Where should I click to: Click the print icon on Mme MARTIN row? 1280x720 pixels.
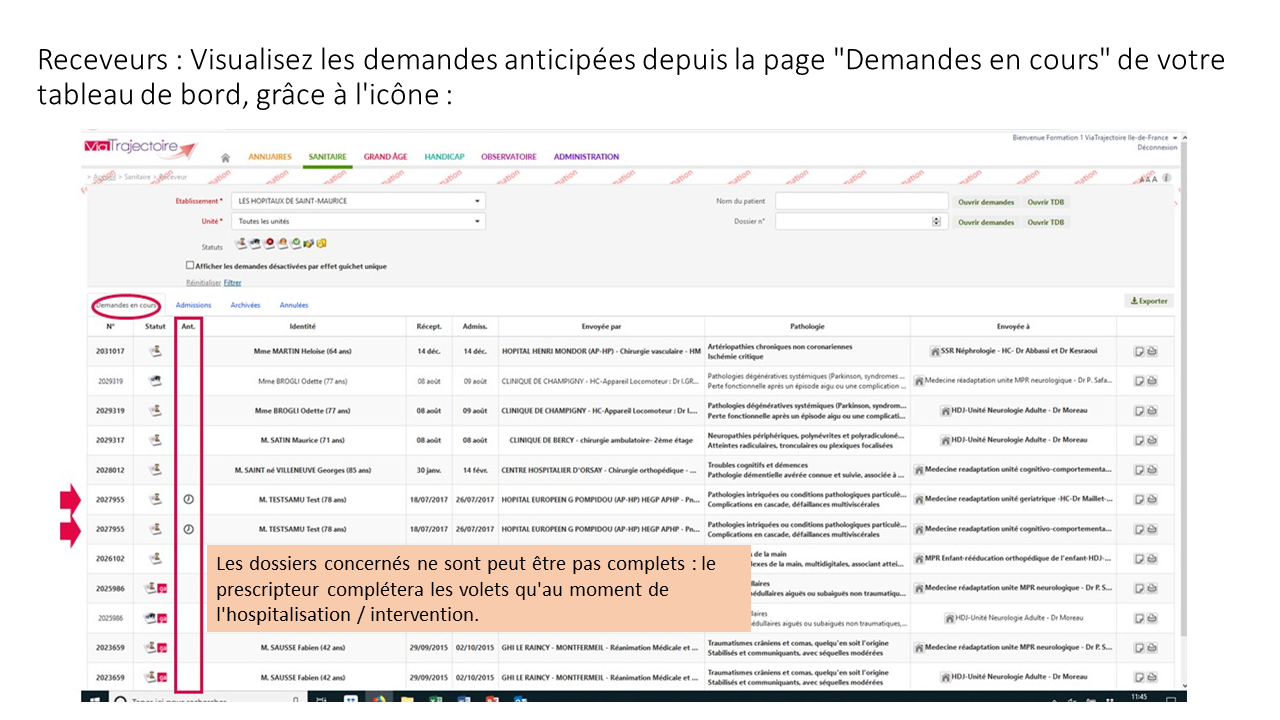pos(1151,351)
